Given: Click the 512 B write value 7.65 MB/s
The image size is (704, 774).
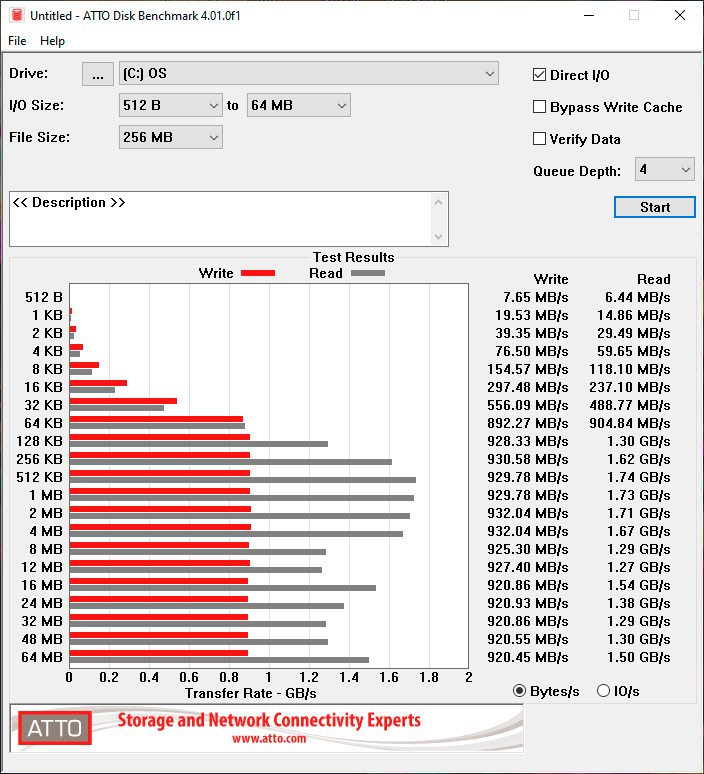Looking at the screenshot, I should pyautogui.click(x=536, y=297).
